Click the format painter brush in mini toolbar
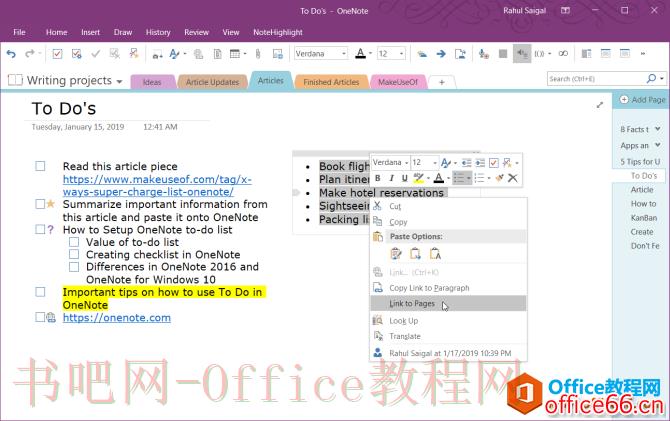This screenshot has height=421, width=670. (x=499, y=178)
